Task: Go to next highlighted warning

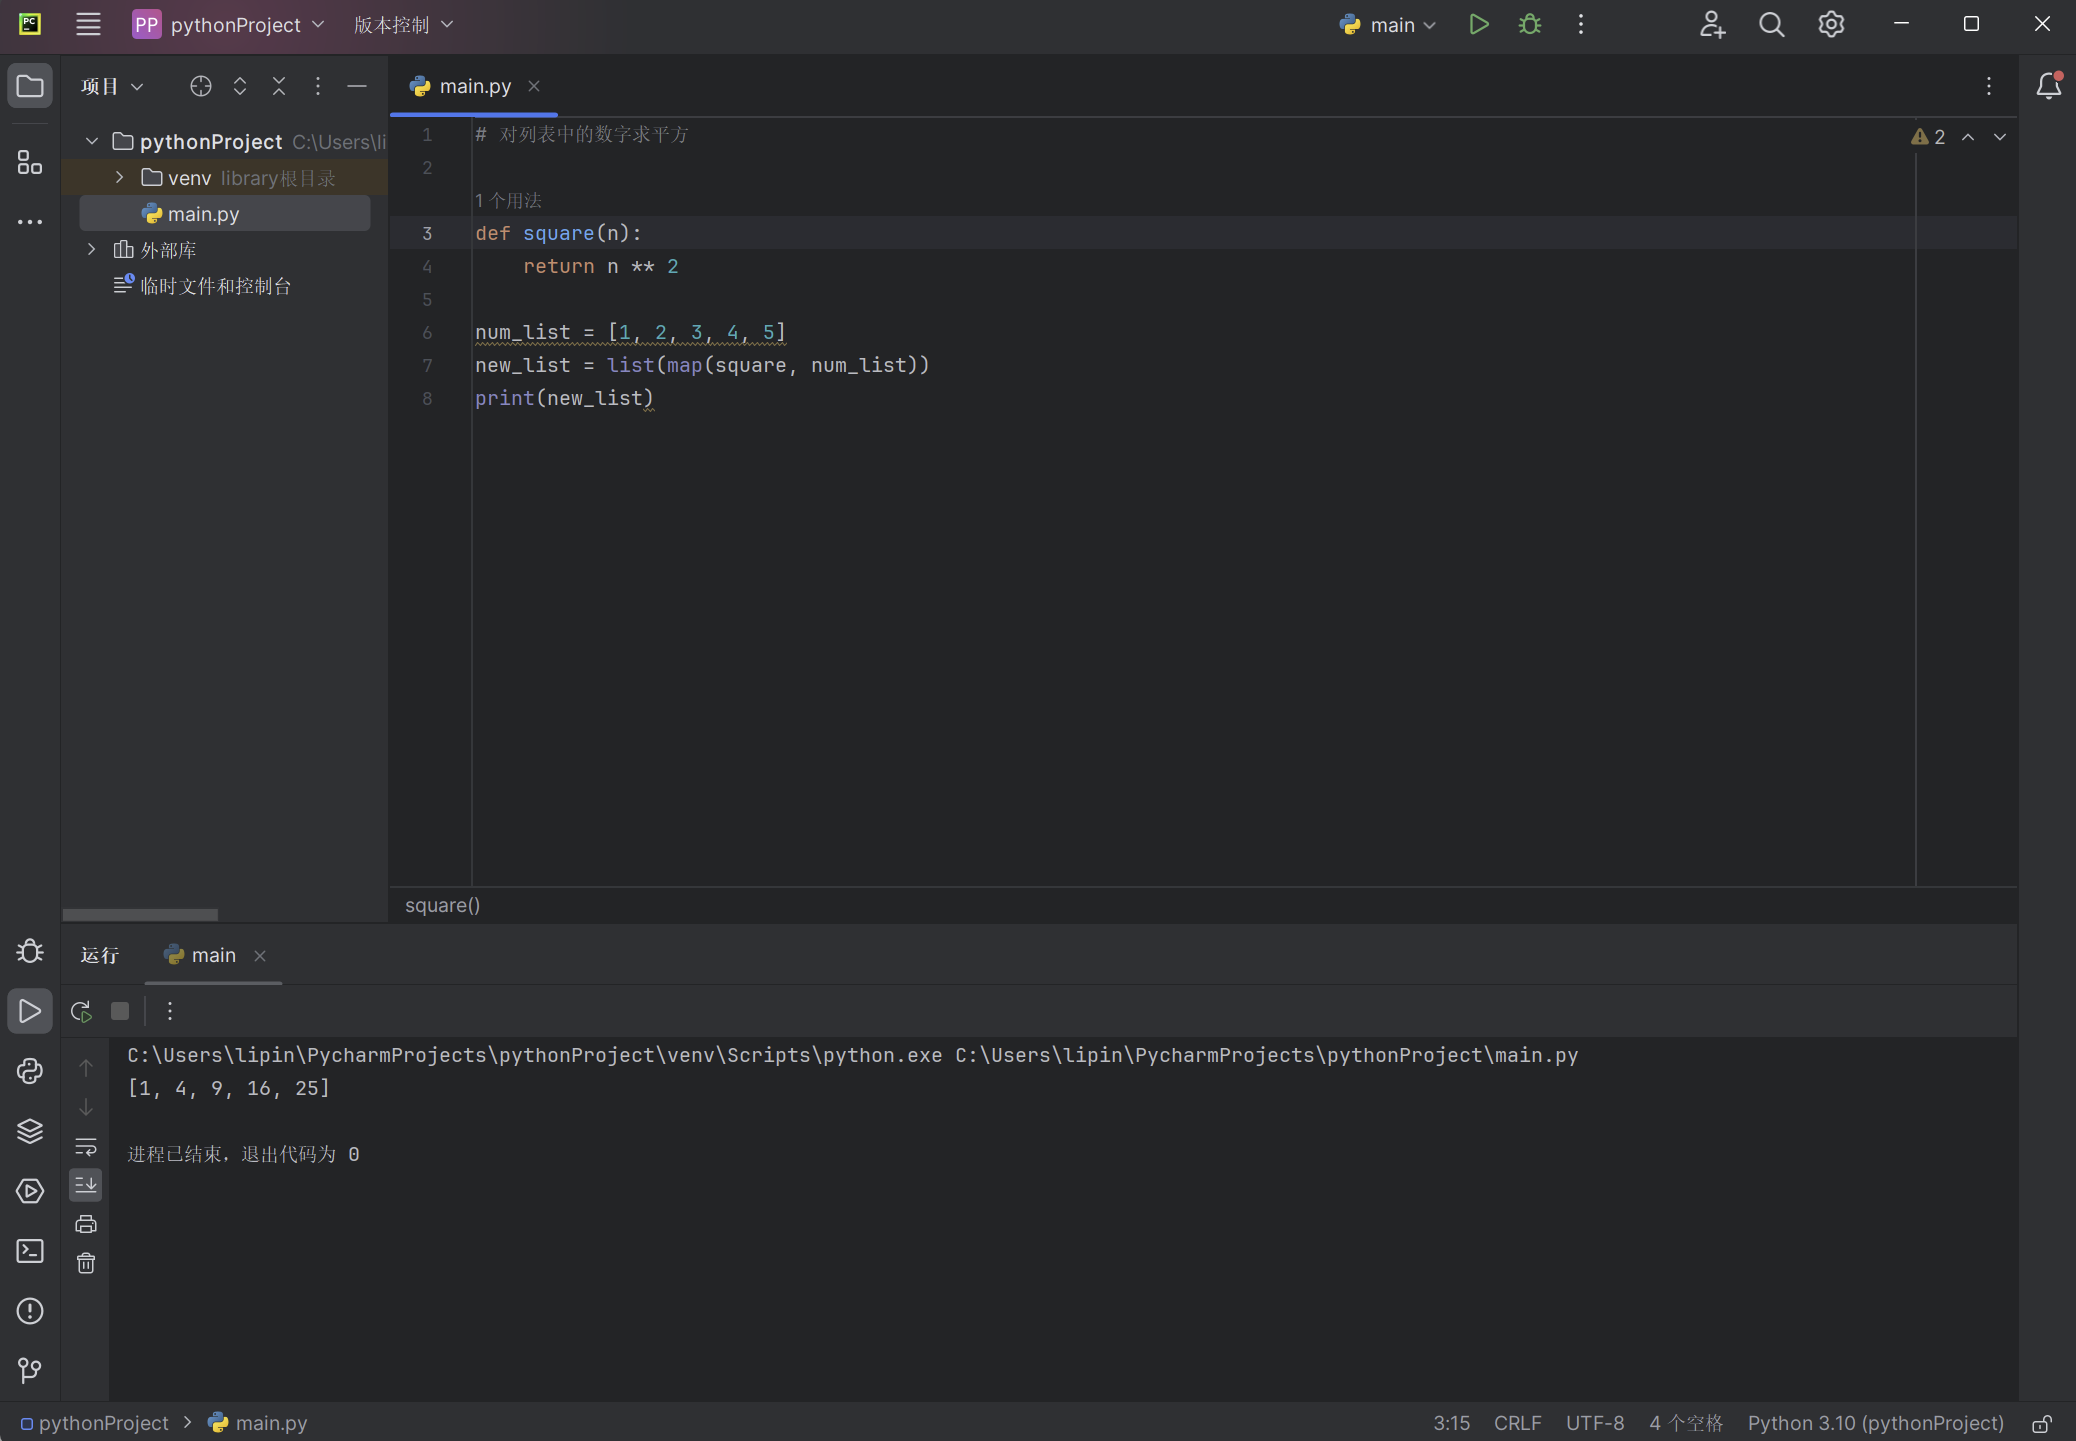Action: [2000, 137]
